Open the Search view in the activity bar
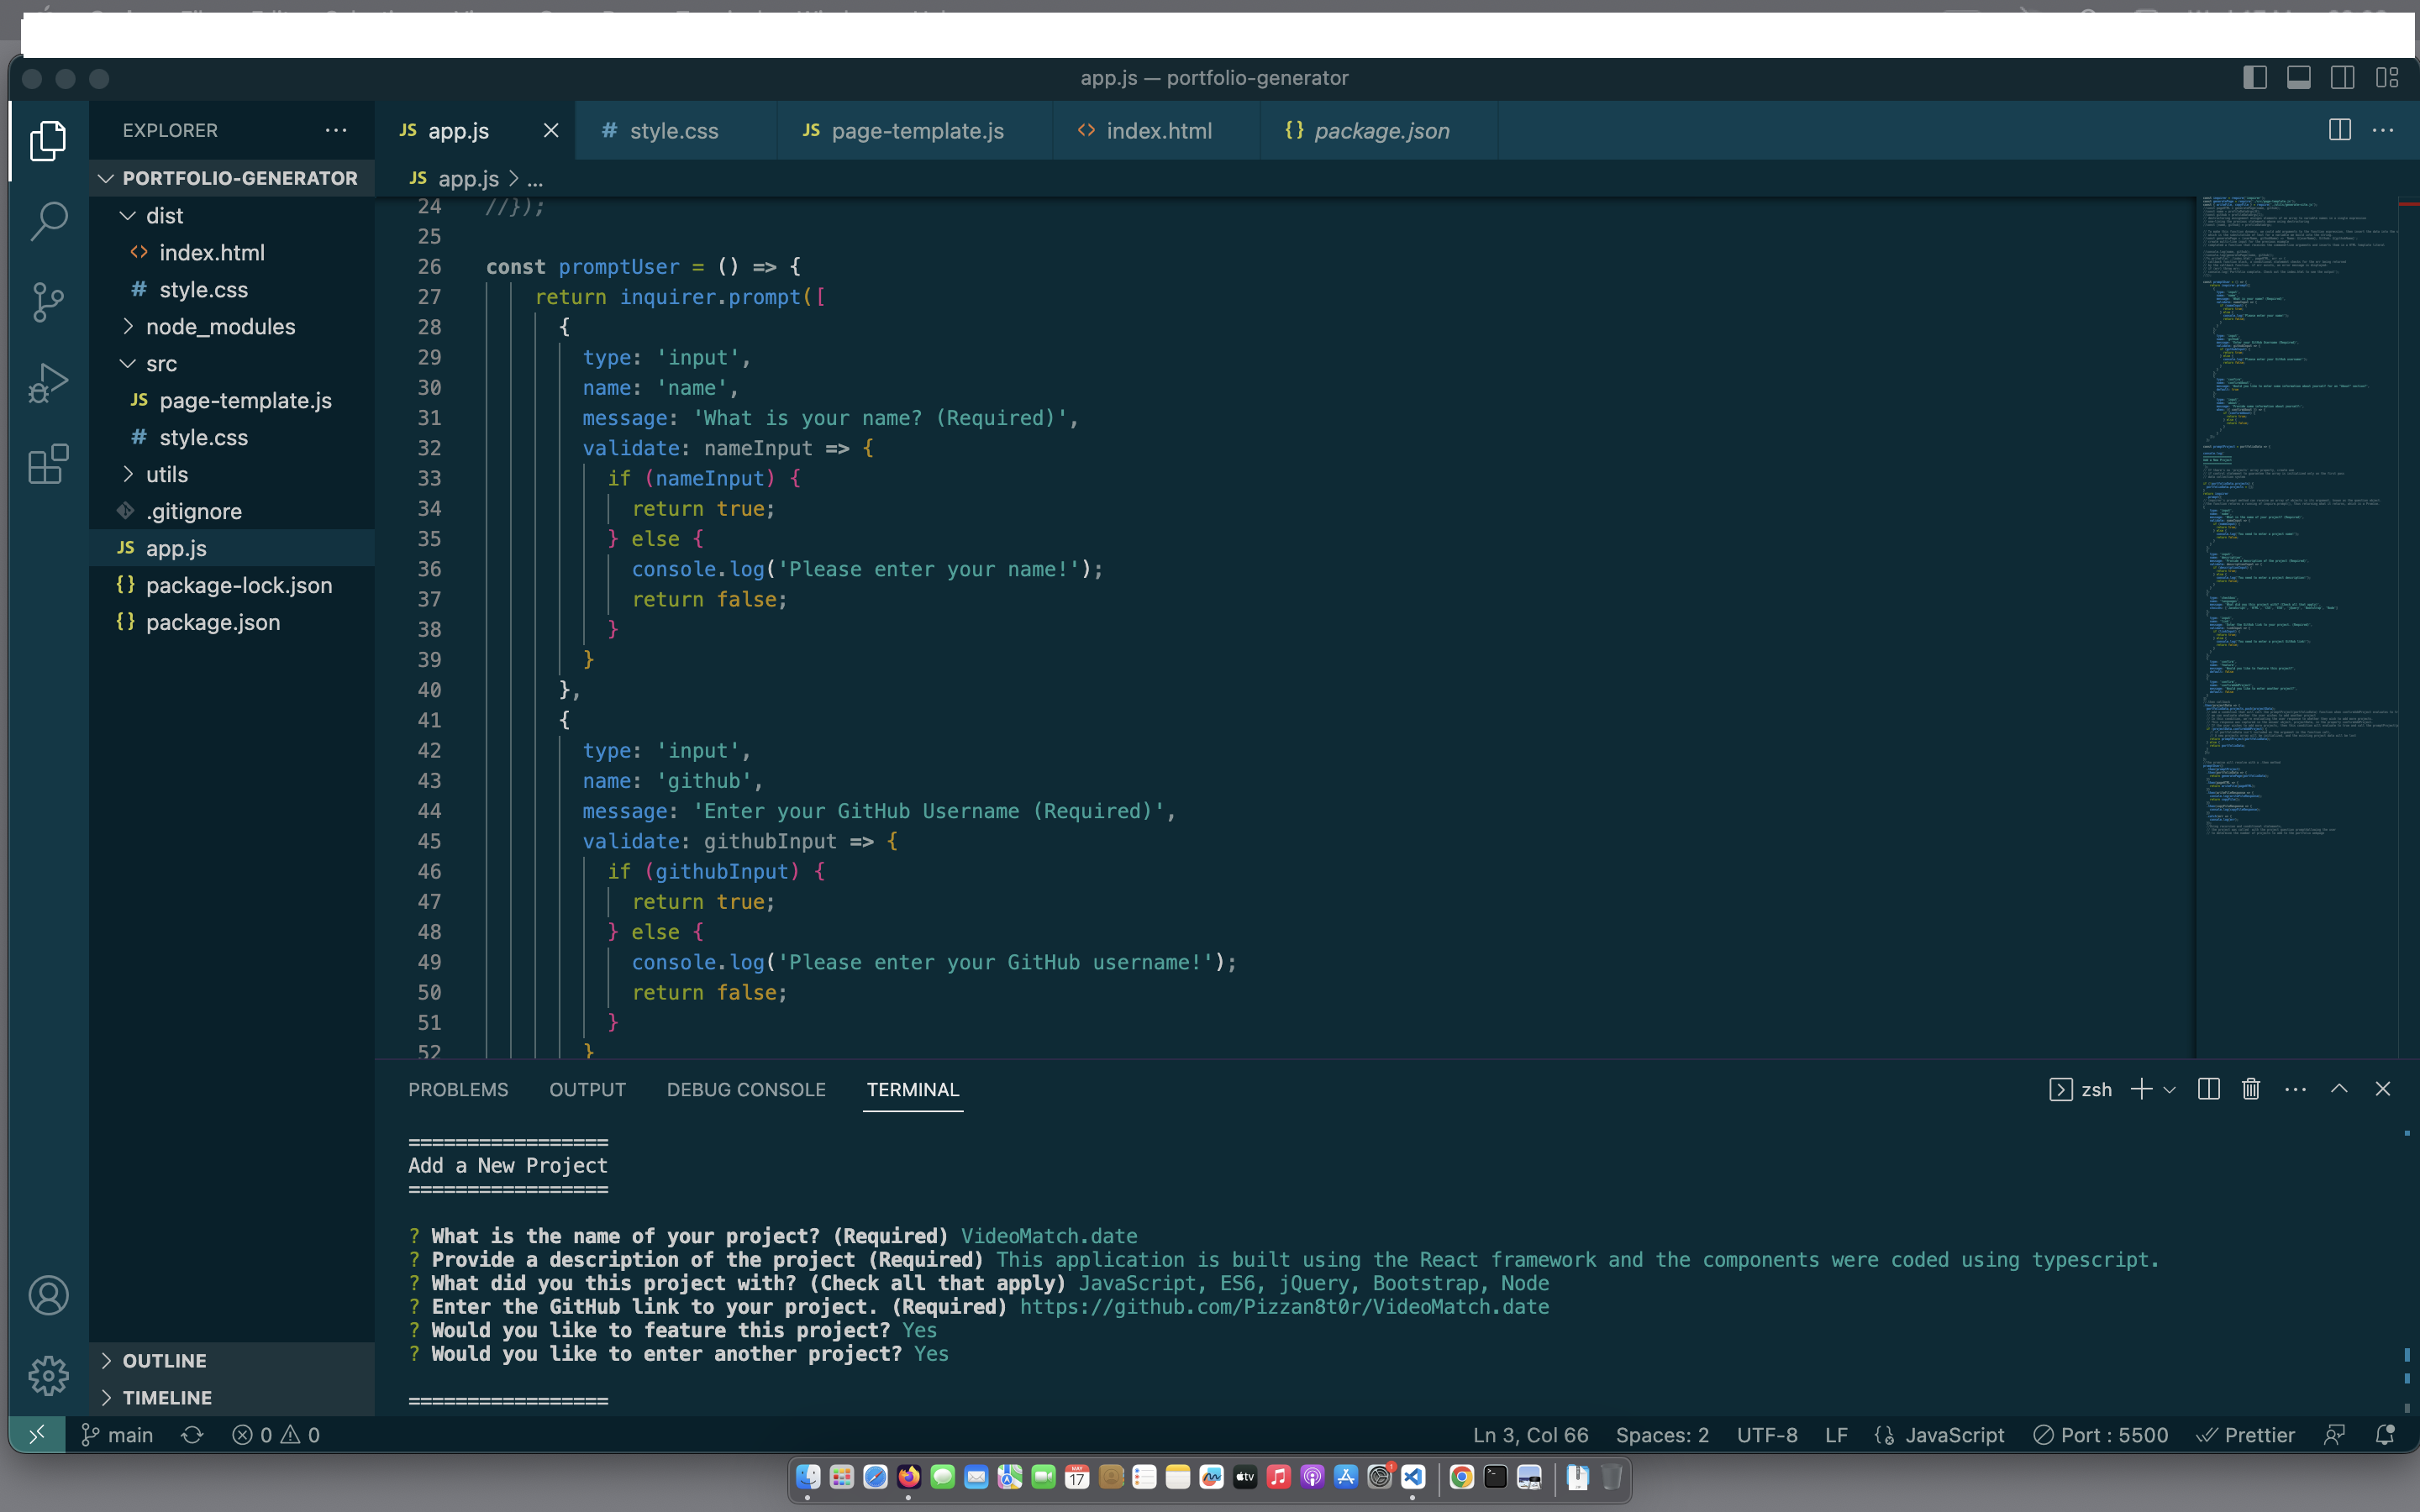 (x=47, y=221)
